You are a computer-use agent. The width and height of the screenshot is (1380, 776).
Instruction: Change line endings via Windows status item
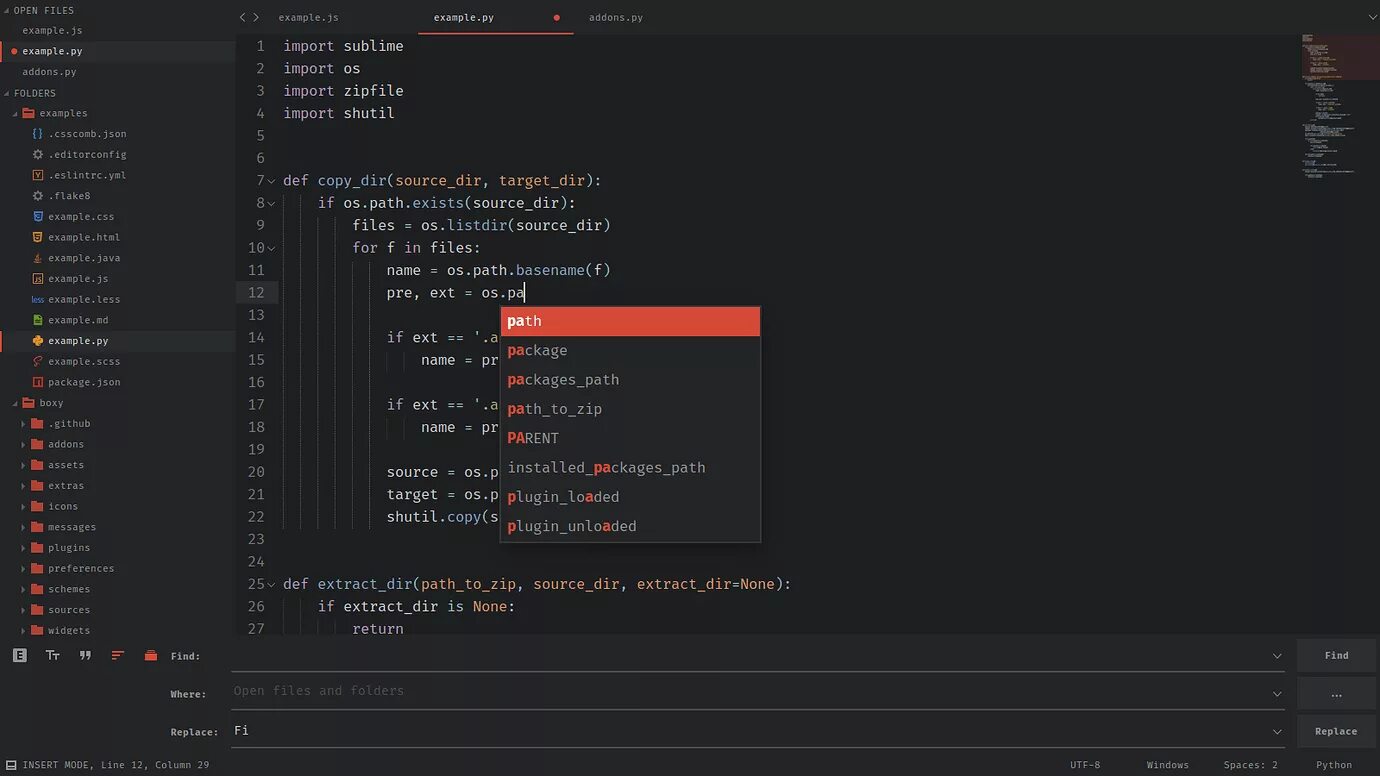1168,765
